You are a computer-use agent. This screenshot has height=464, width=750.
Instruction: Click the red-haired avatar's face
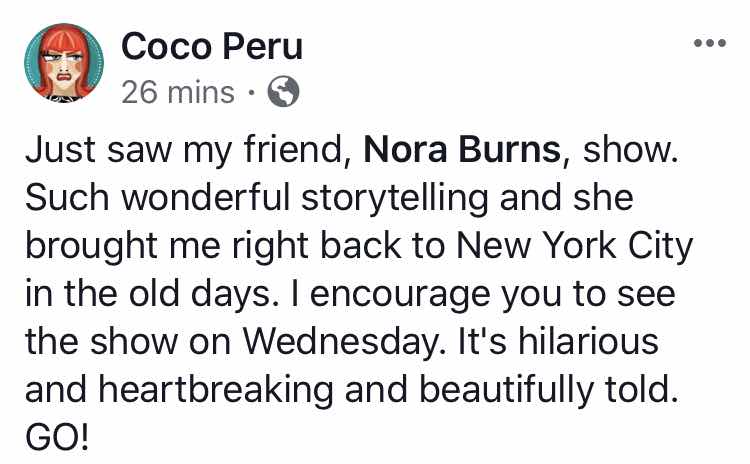[65, 67]
